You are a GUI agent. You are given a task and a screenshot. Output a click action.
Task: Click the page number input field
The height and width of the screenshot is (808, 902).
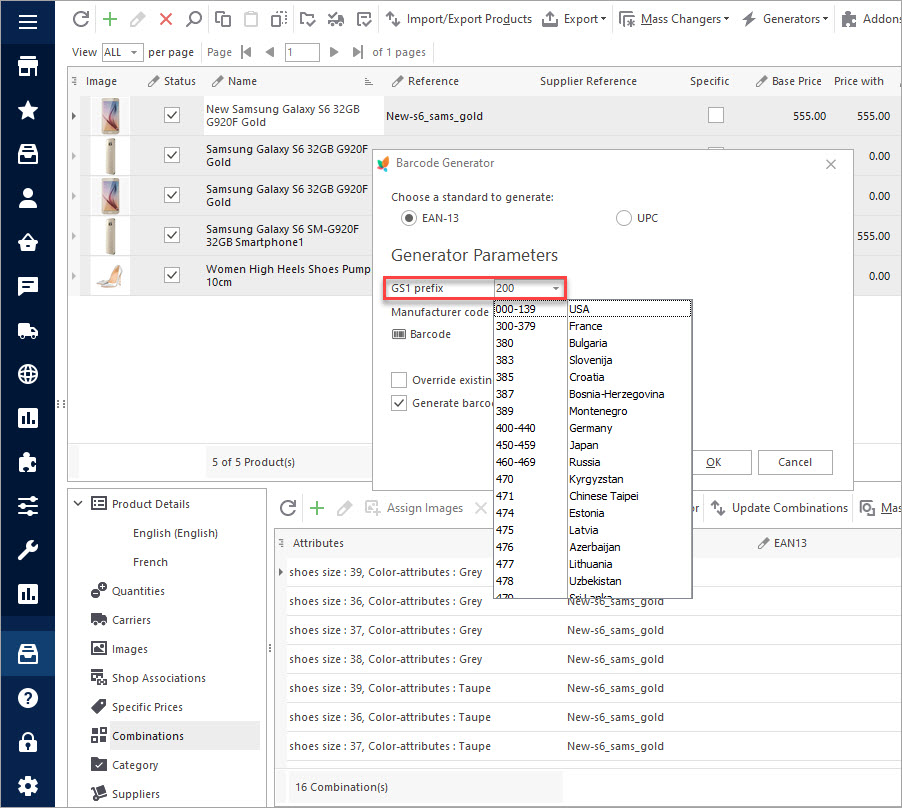[x=302, y=52]
